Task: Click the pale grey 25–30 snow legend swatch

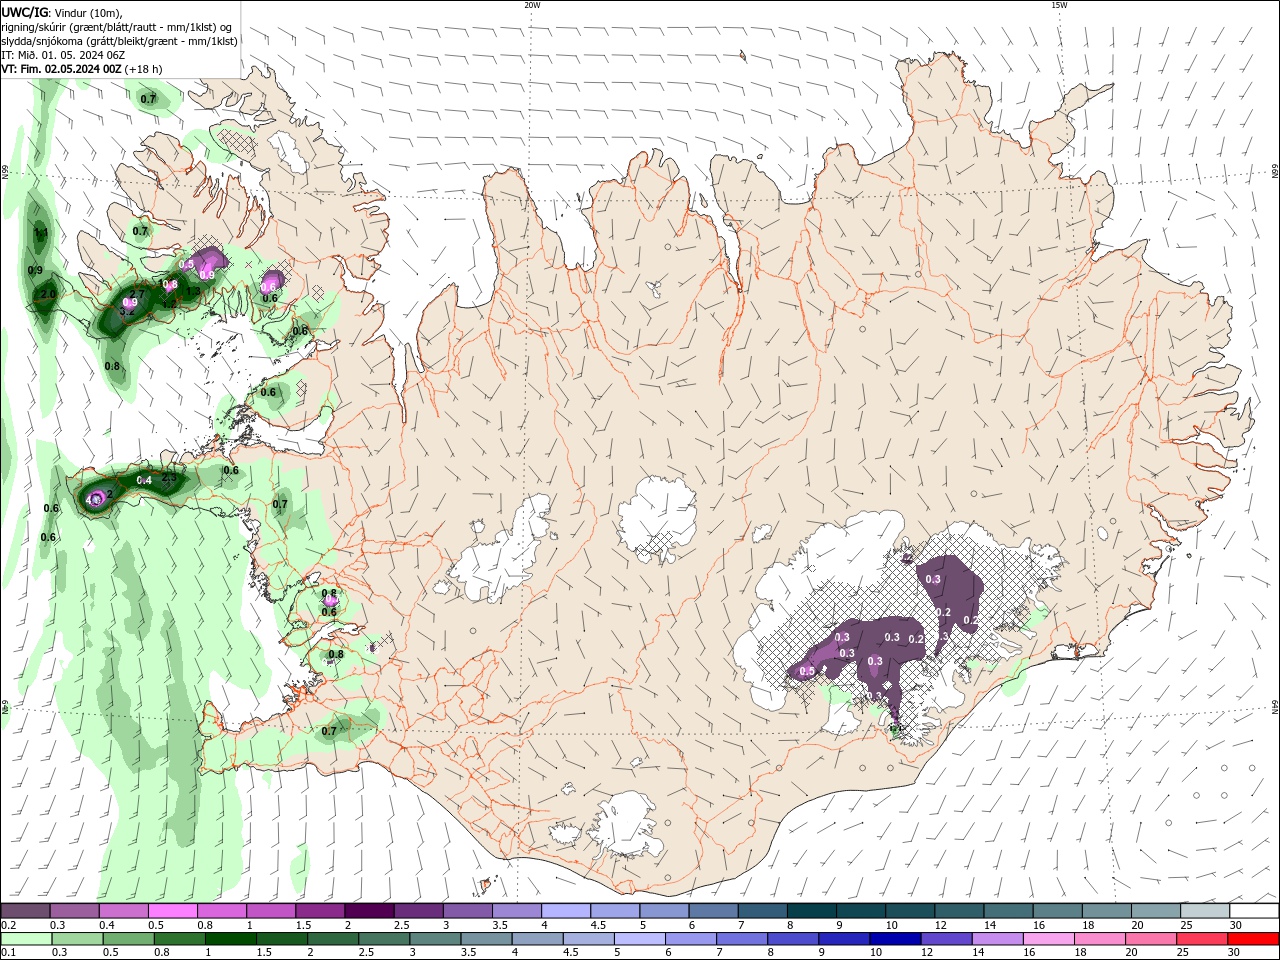Action: [x=1204, y=911]
